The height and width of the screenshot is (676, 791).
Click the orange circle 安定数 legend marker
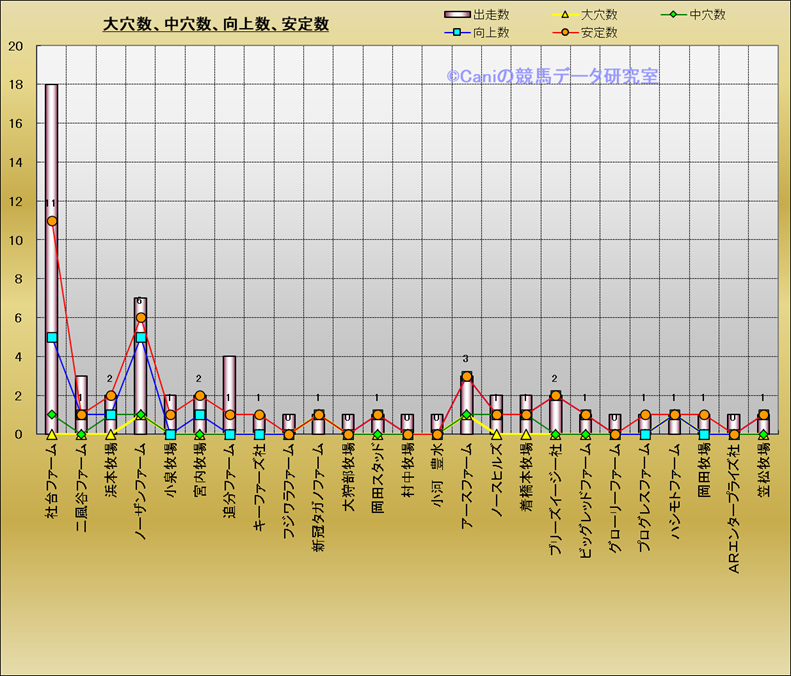tap(564, 33)
